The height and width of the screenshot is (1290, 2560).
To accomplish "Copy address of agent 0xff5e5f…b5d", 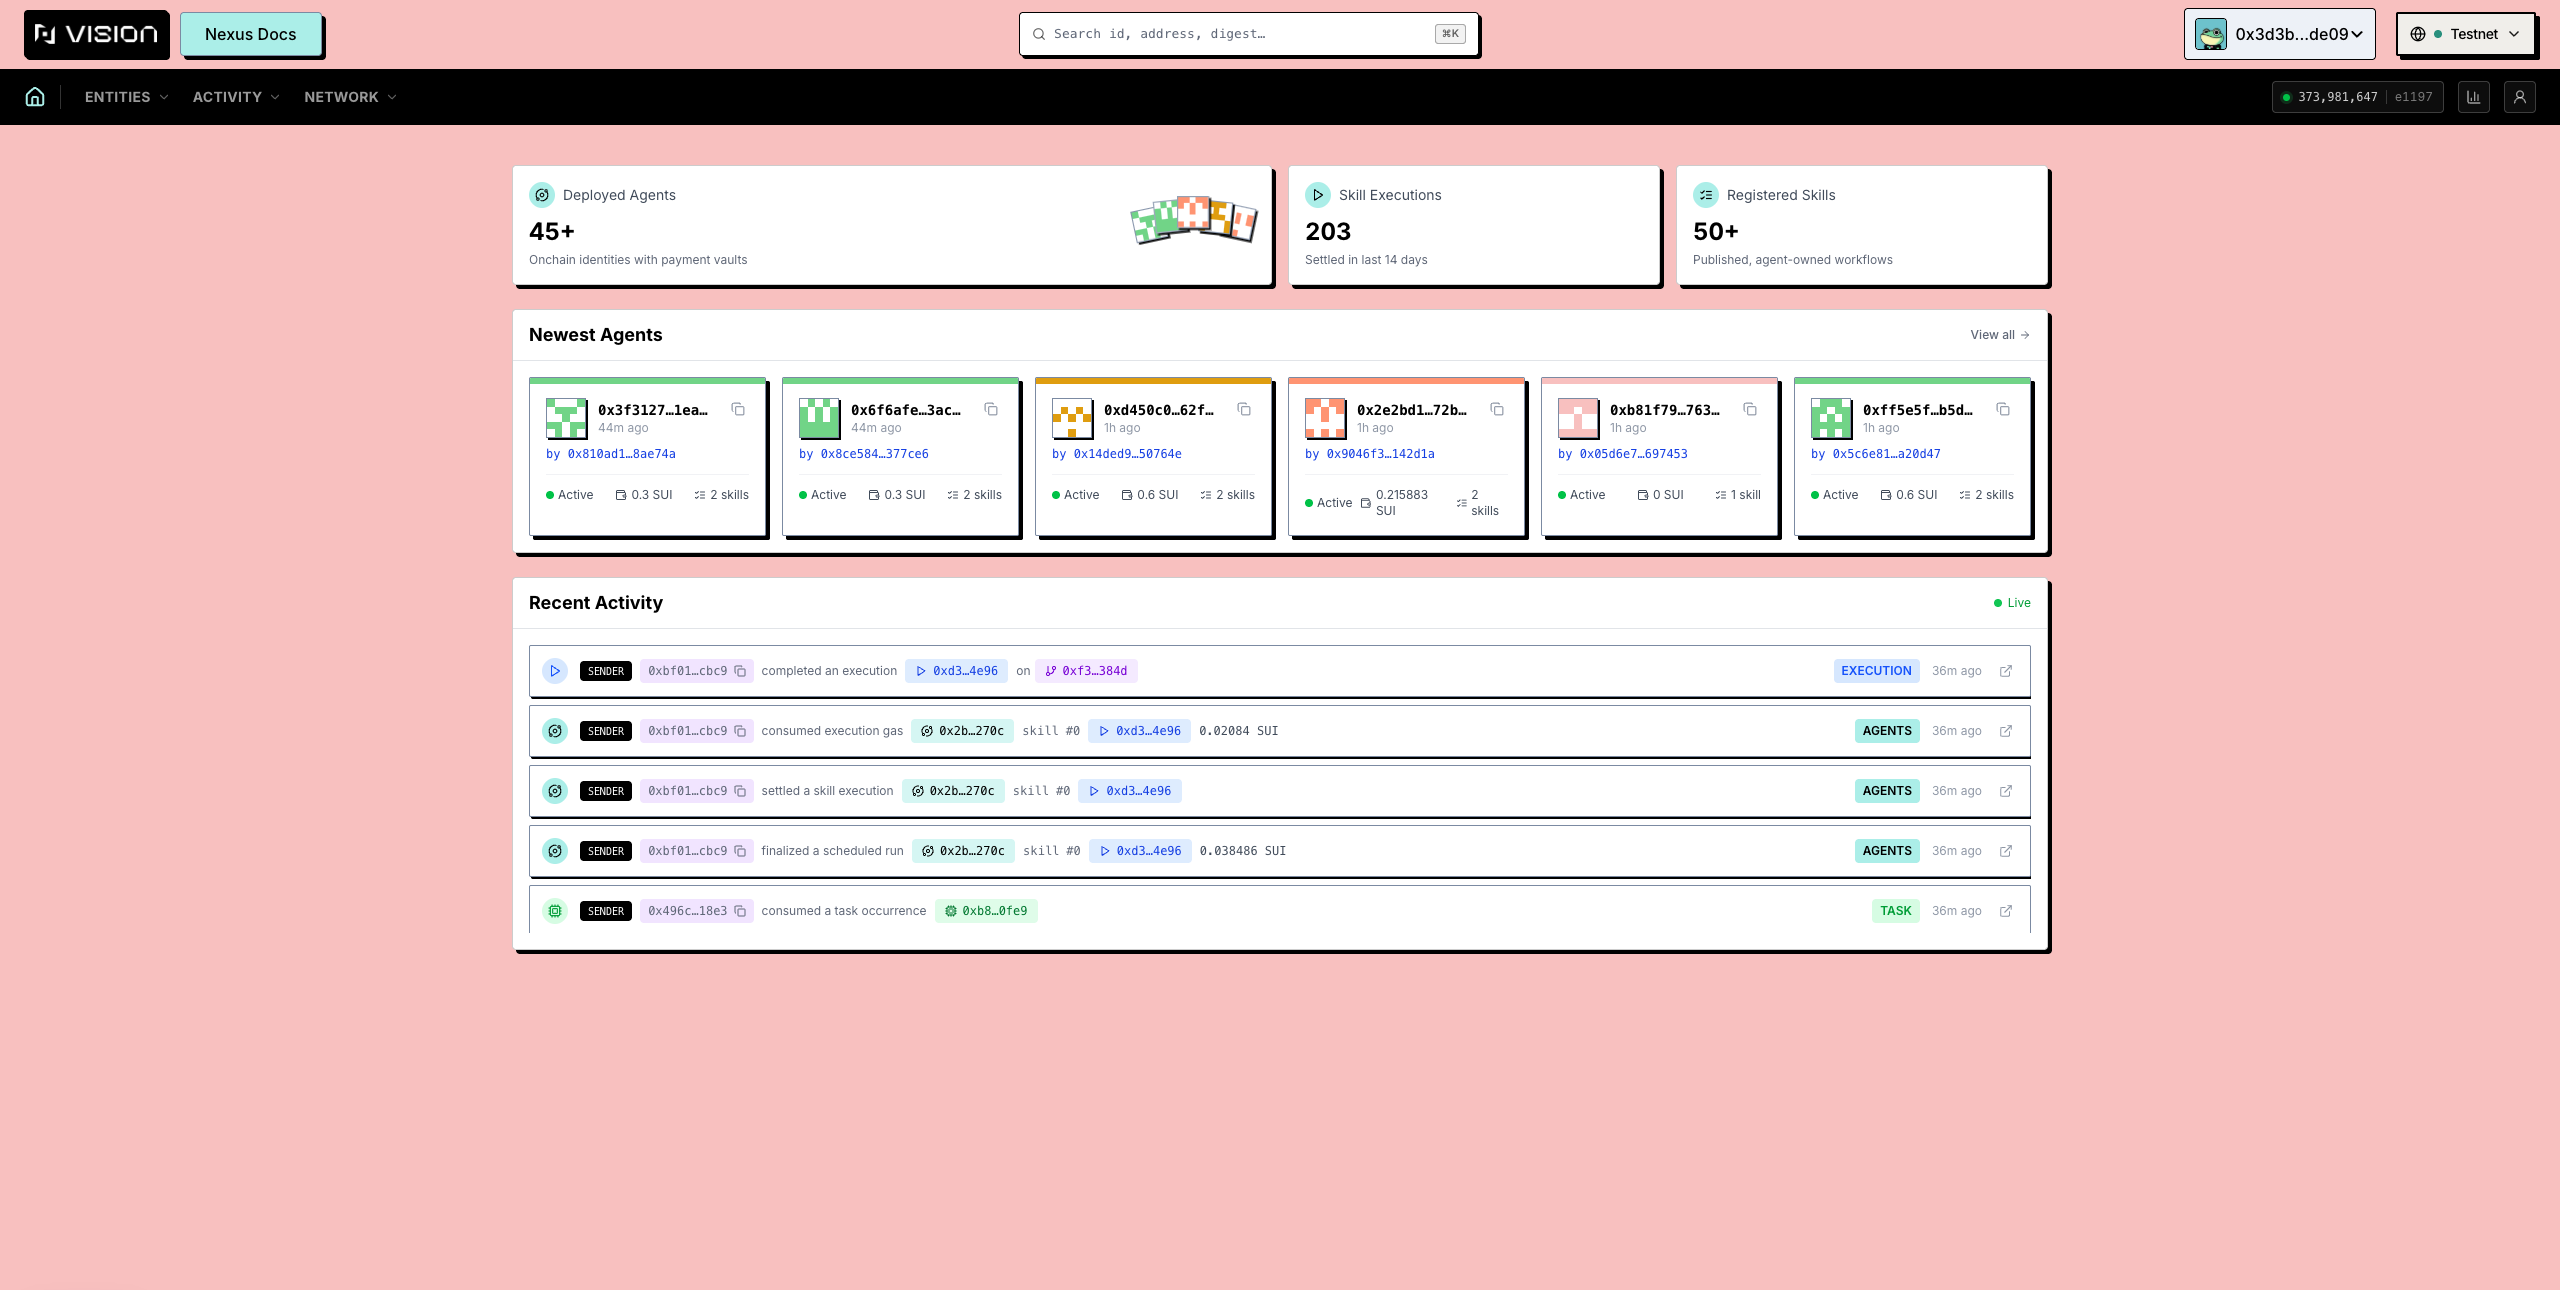I will (x=2003, y=409).
